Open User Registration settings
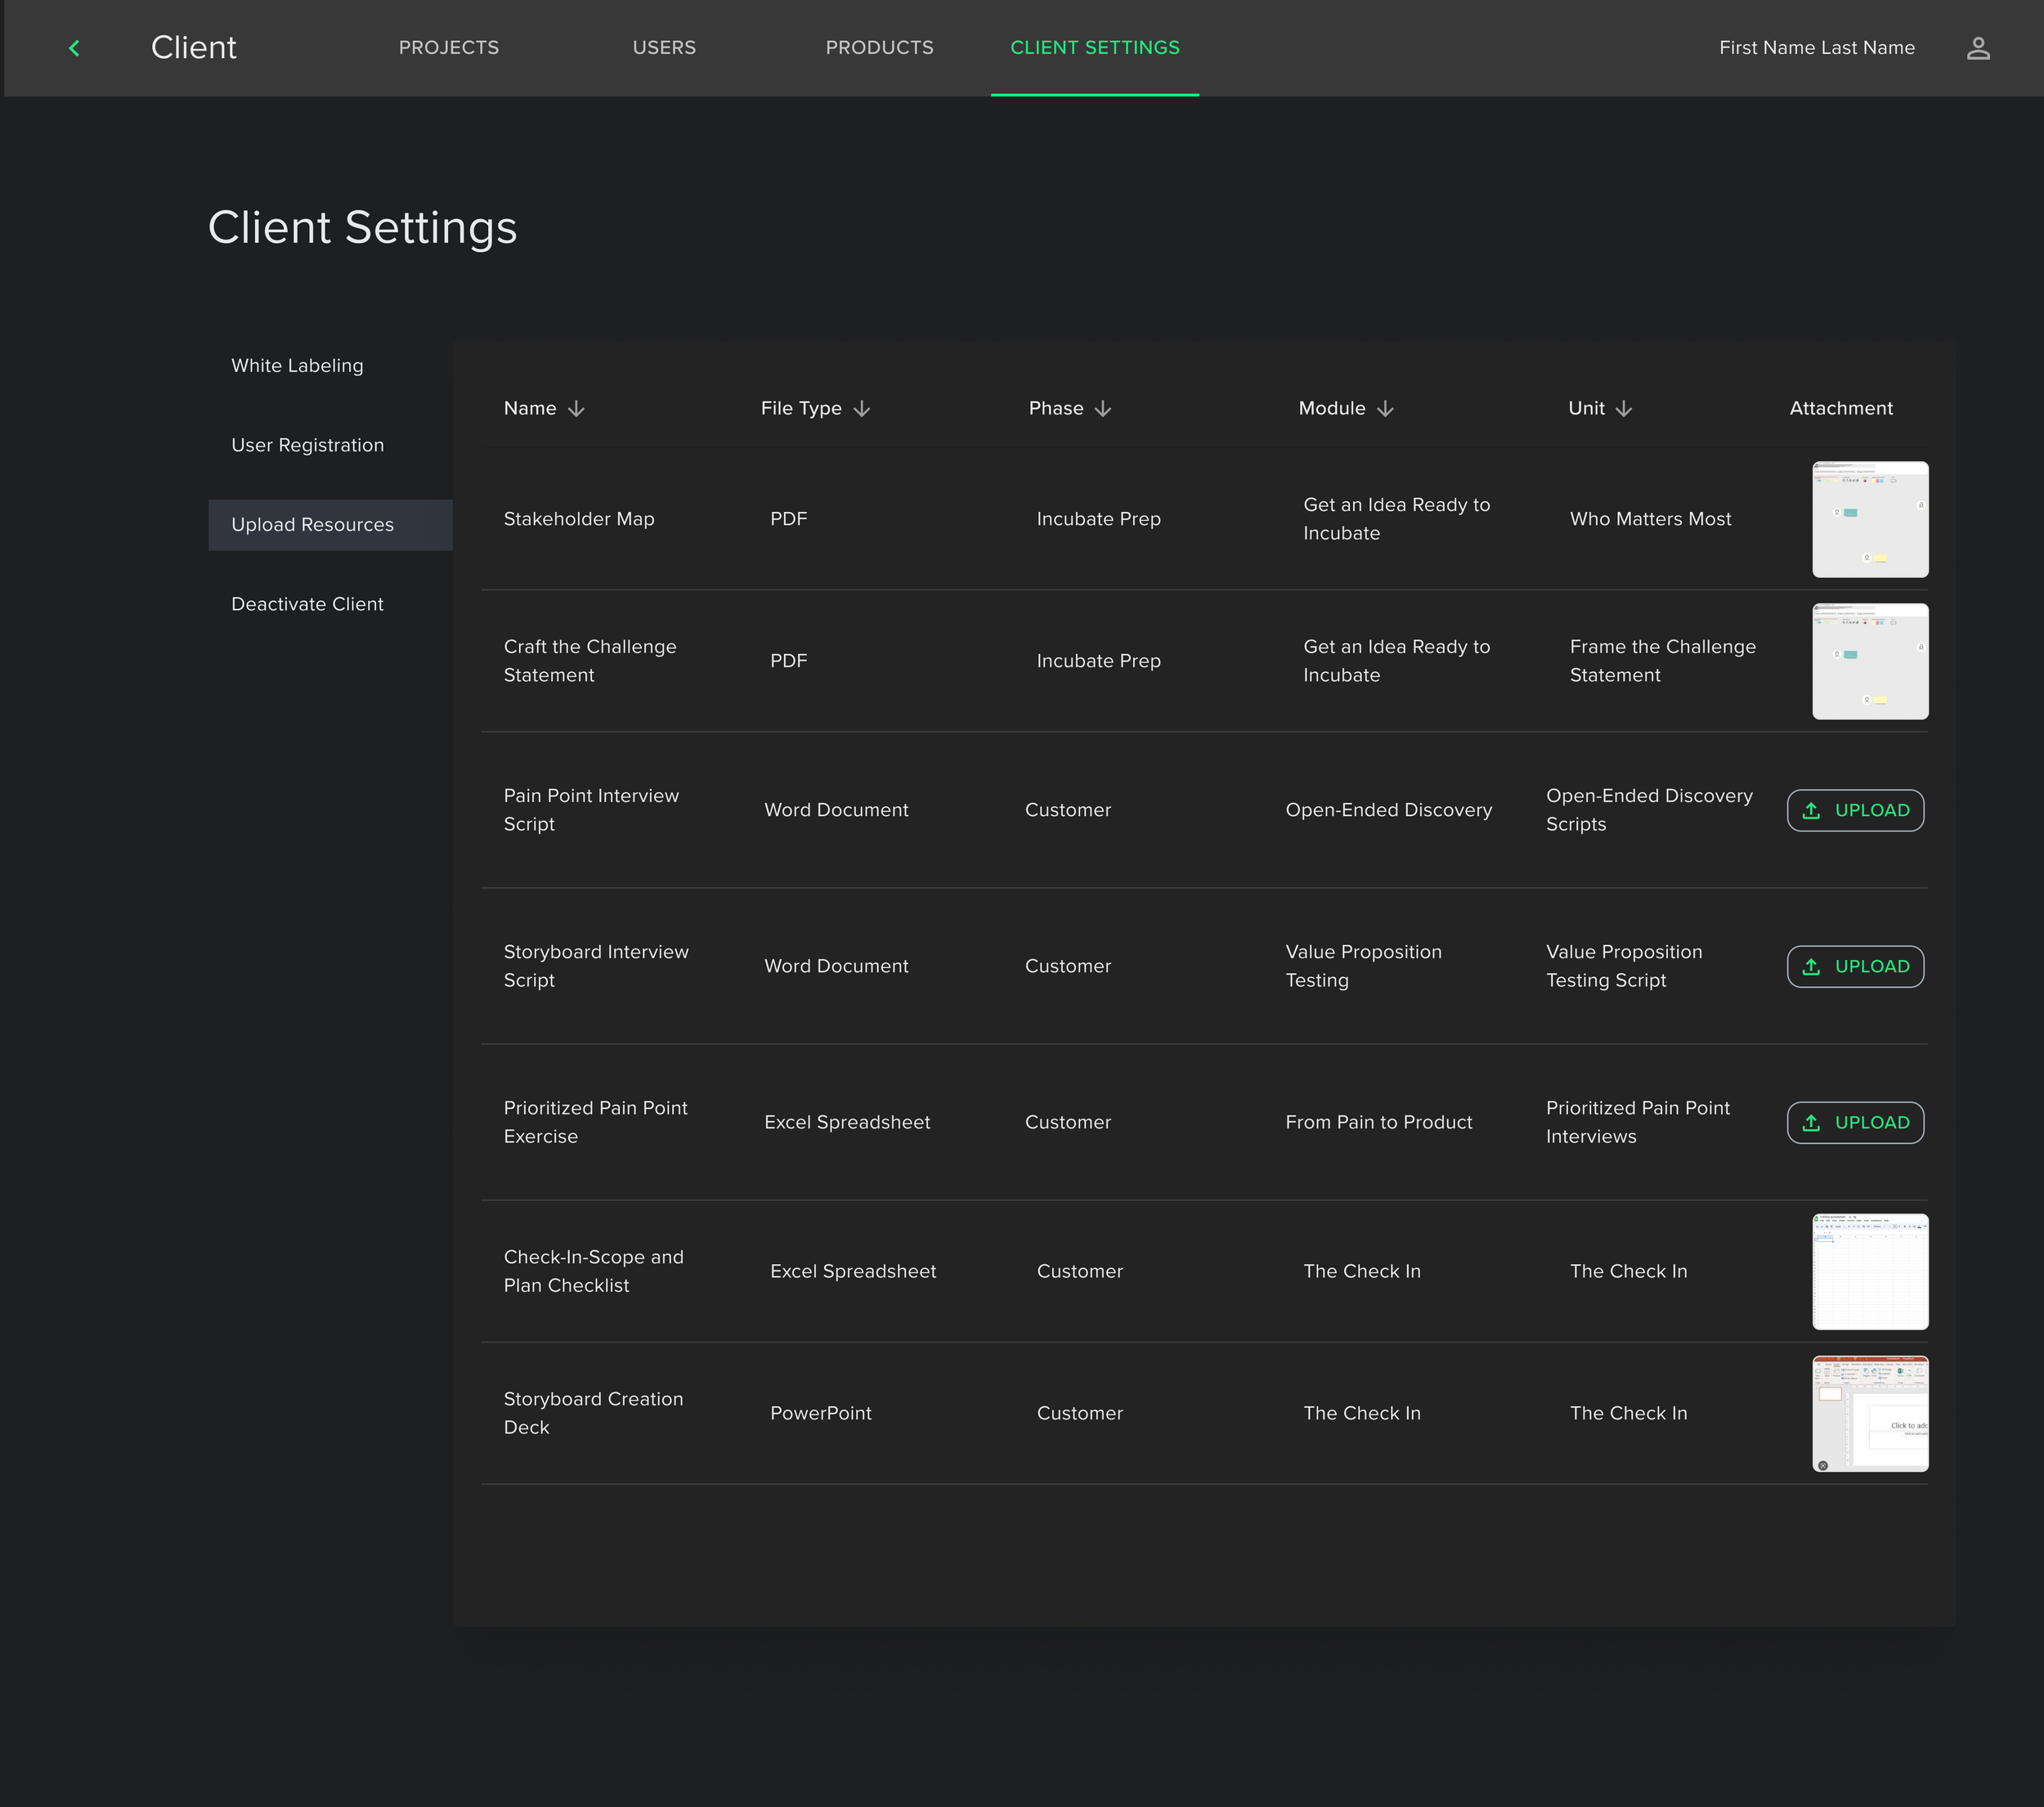The width and height of the screenshot is (2044, 1807). [307, 445]
